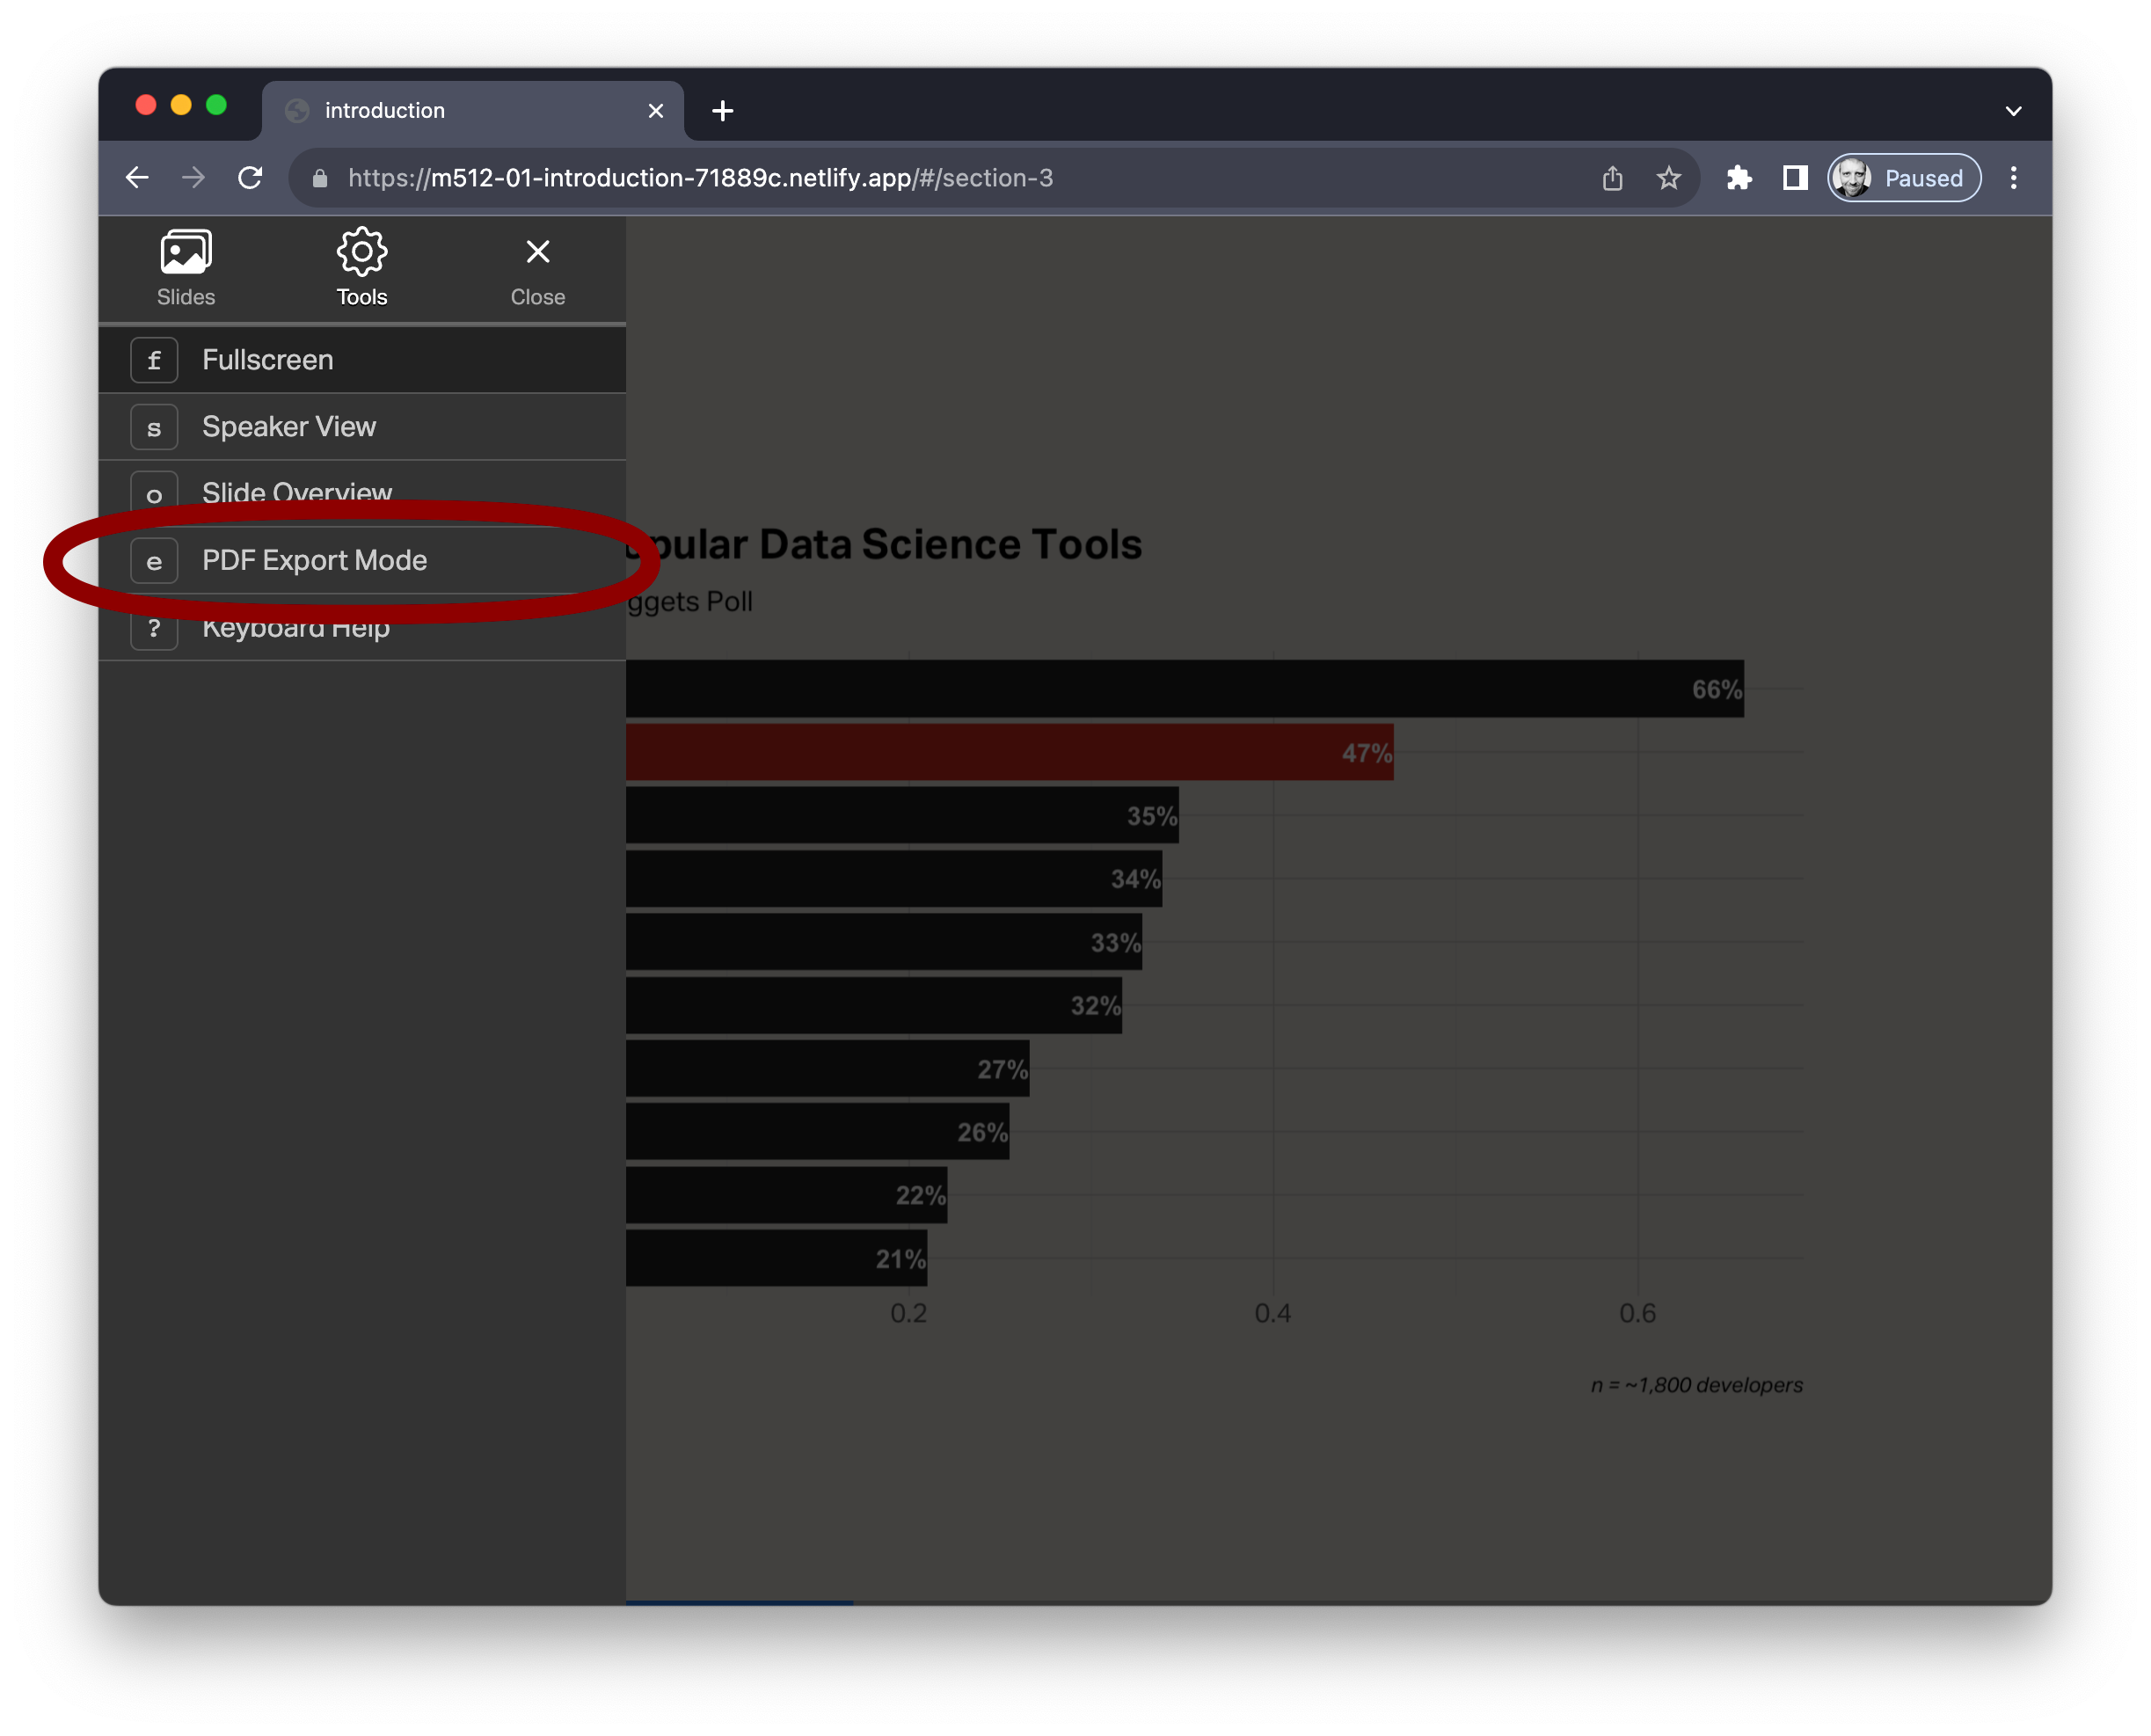The height and width of the screenshot is (1736, 2151).
Task: Click the red 47% bar
Action: 1009,752
